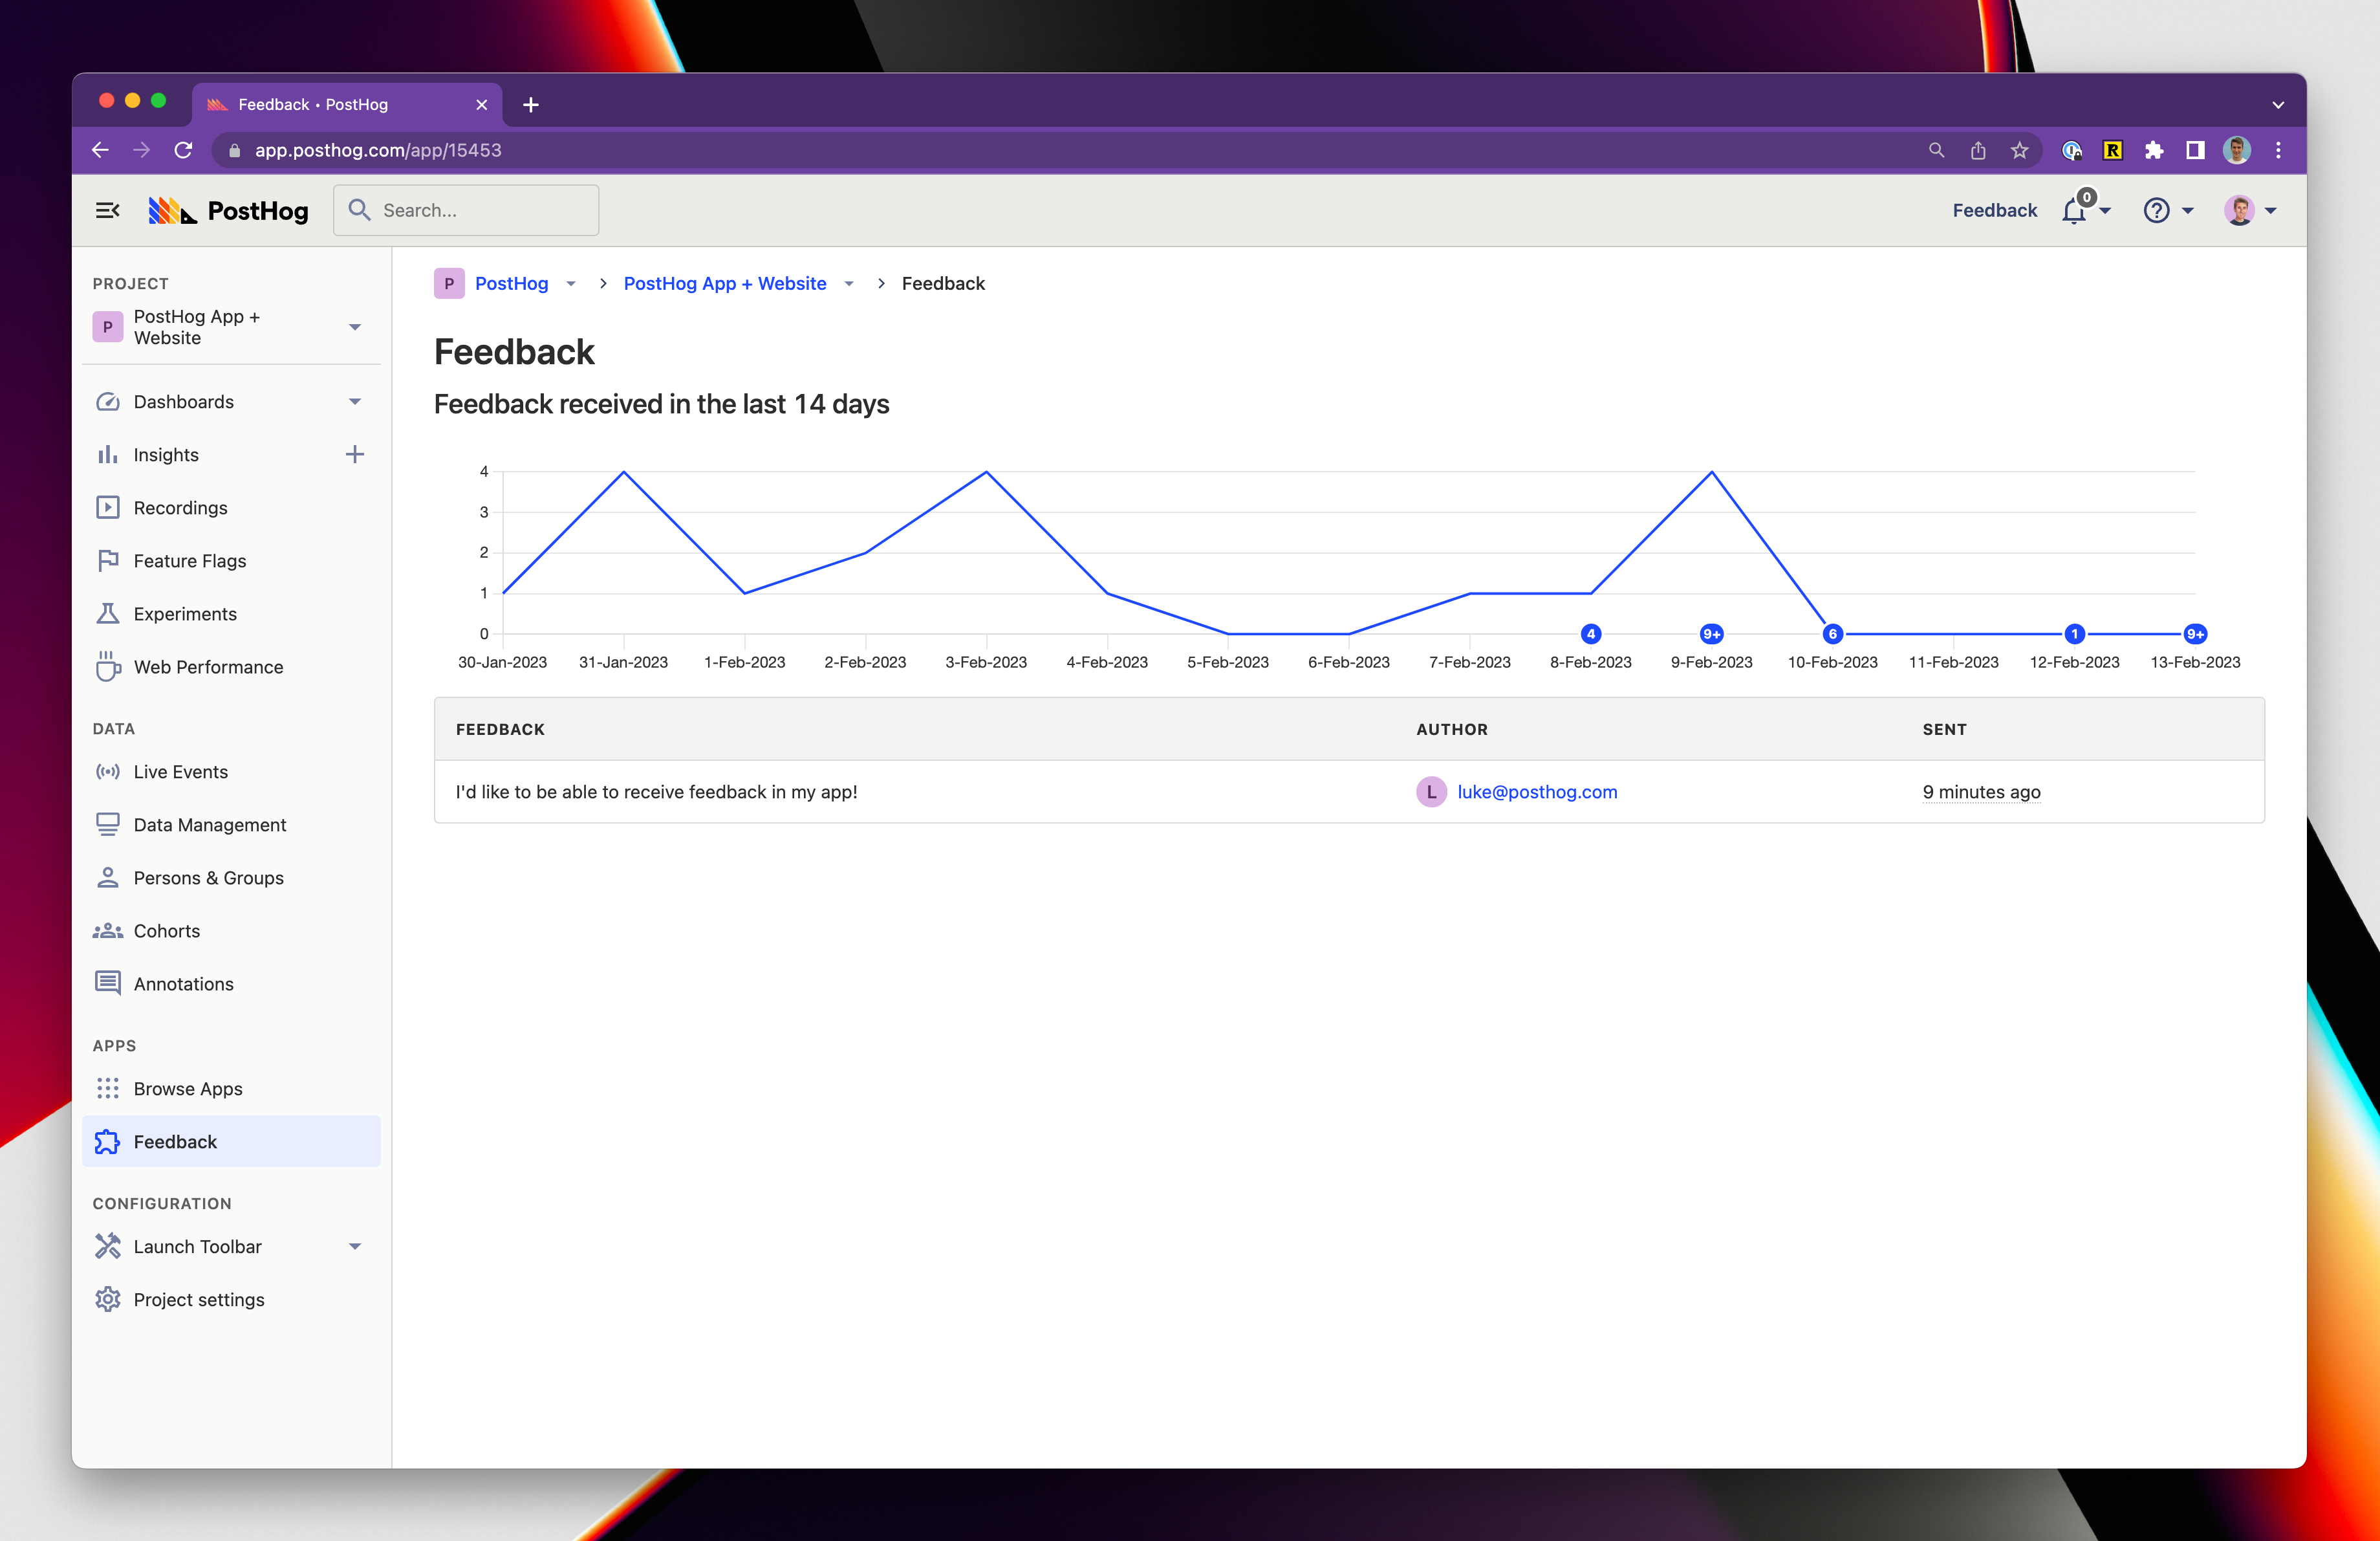The height and width of the screenshot is (1541, 2380).
Task: Open Recordings in the sidebar
Action: point(180,508)
